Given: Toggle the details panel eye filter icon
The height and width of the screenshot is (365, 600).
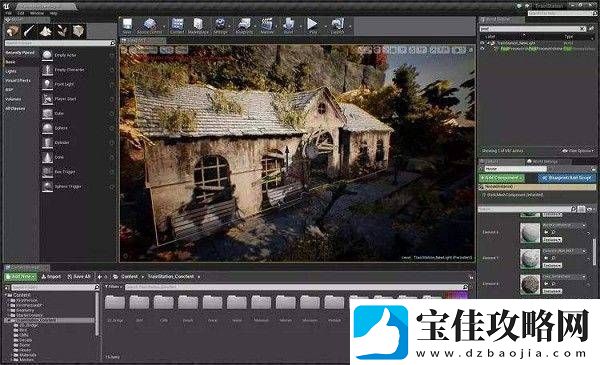Looking at the screenshot, I should pyautogui.click(x=590, y=209).
